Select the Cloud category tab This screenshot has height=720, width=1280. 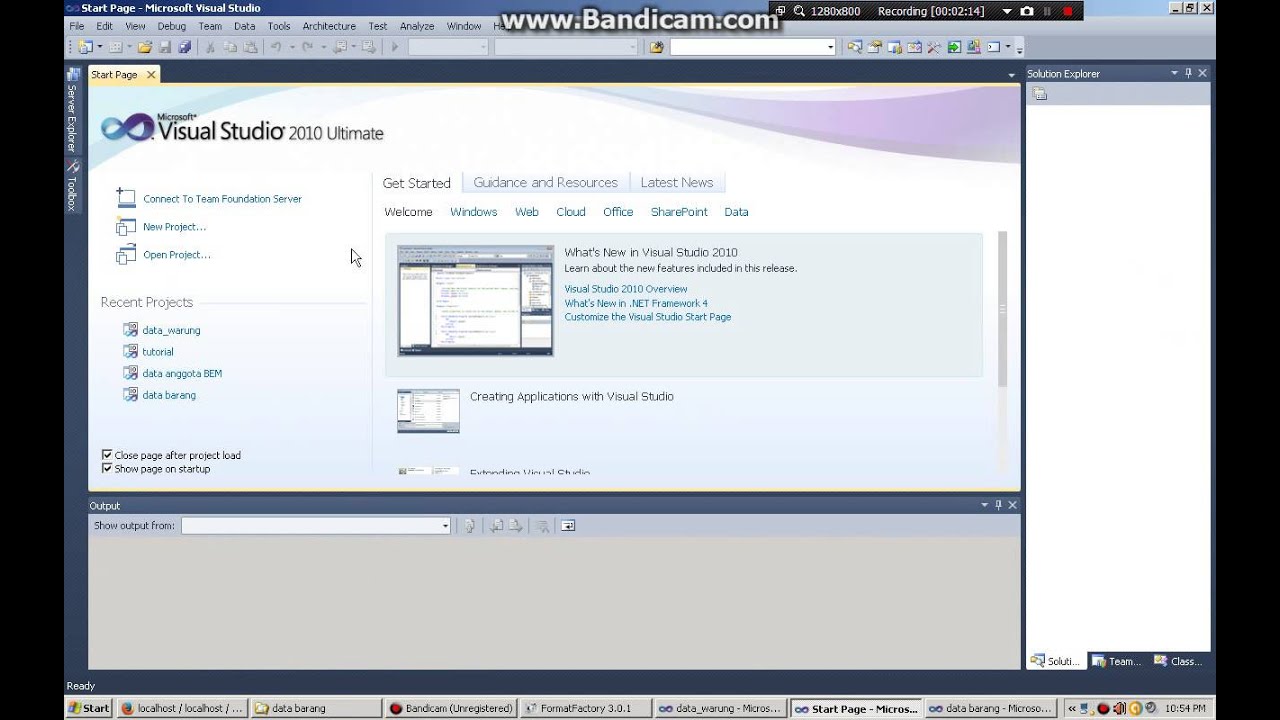click(x=571, y=212)
